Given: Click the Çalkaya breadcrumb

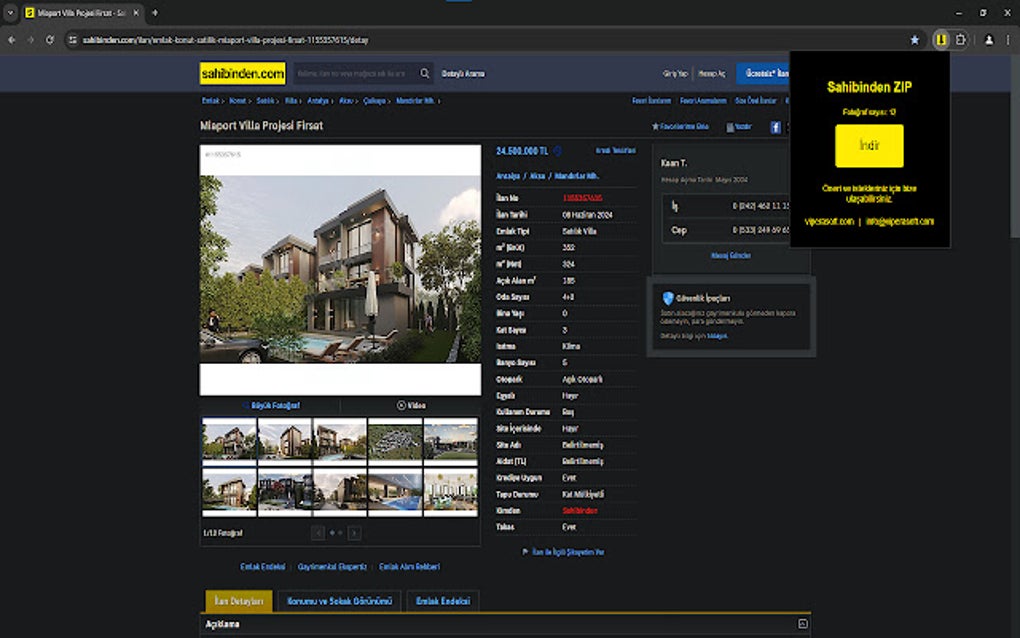Looking at the screenshot, I should pos(374,101).
